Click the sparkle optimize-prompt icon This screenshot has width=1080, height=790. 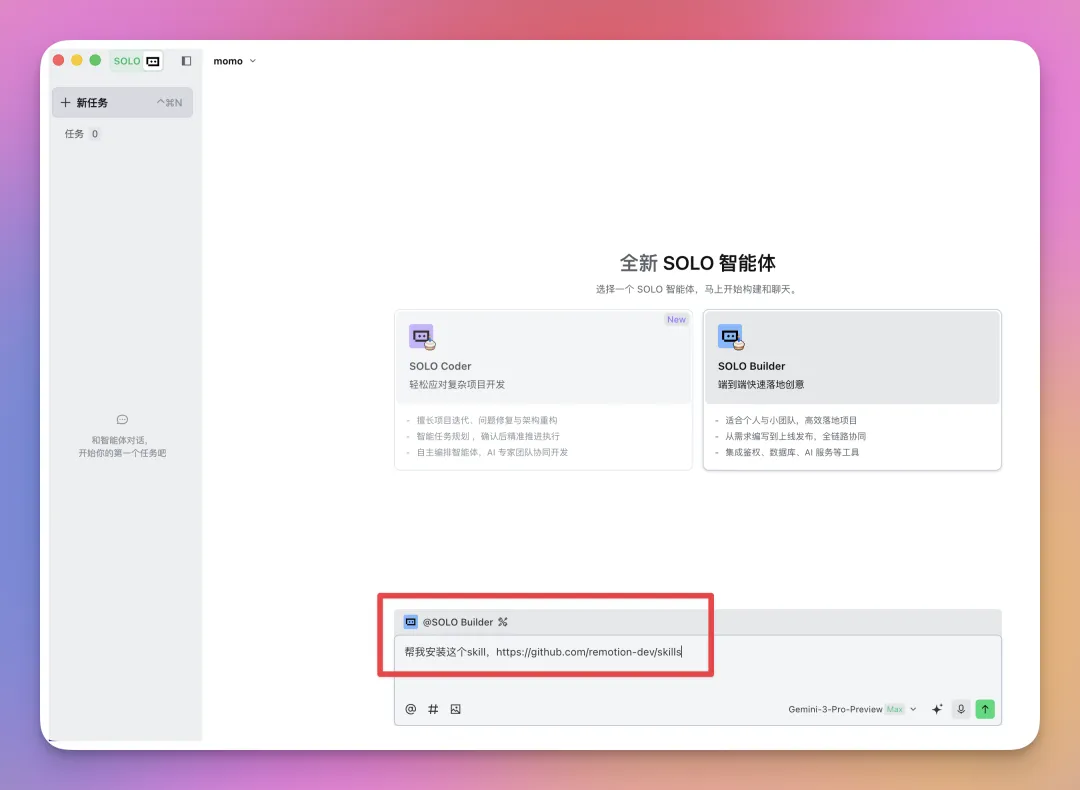937,709
